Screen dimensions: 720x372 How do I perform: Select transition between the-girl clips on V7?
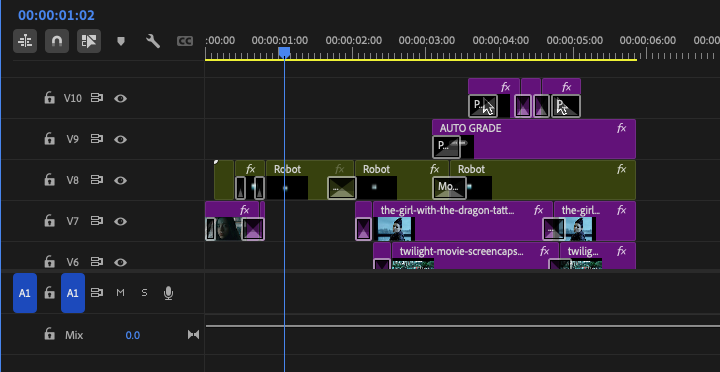pos(553,229)
